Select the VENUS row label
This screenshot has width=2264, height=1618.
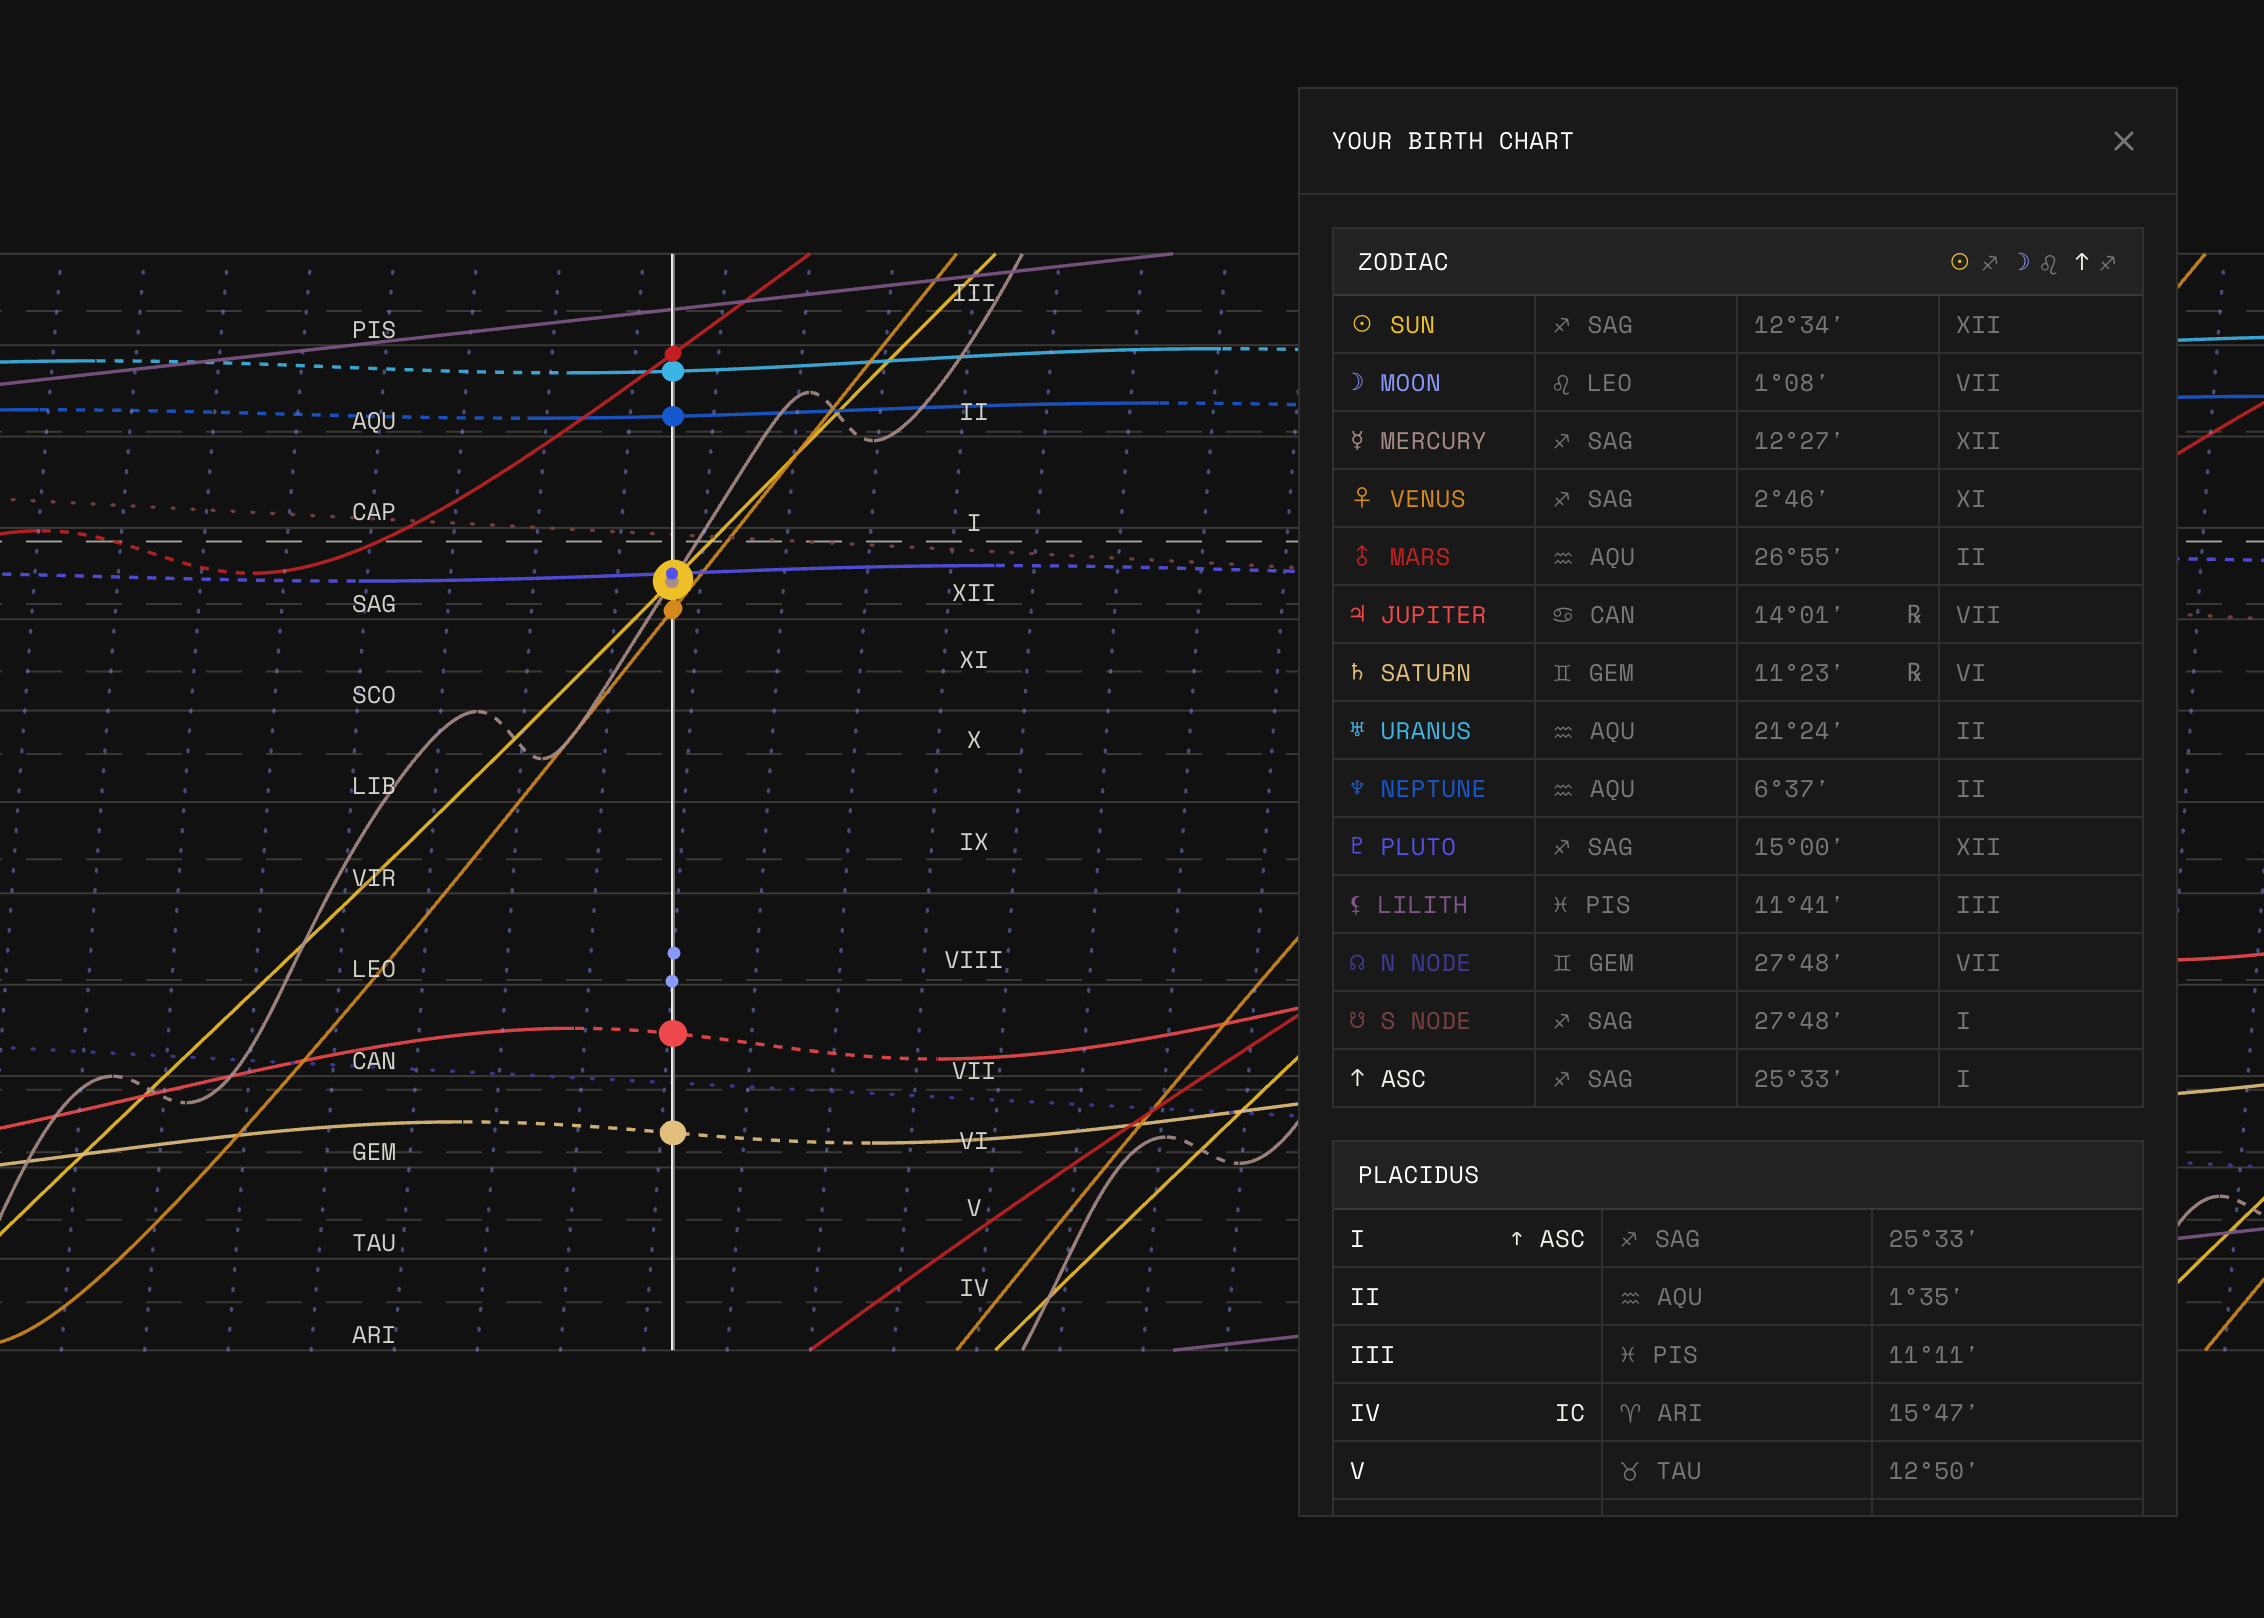click(x=1427, y=499)
